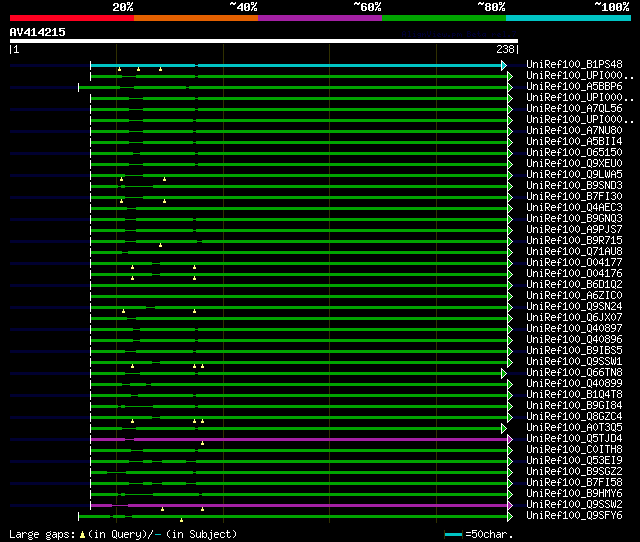Select hit label UniRef100_Q71AU8
Screen dimensions: 640x542
pyautogui.click(x=574, y=252)
